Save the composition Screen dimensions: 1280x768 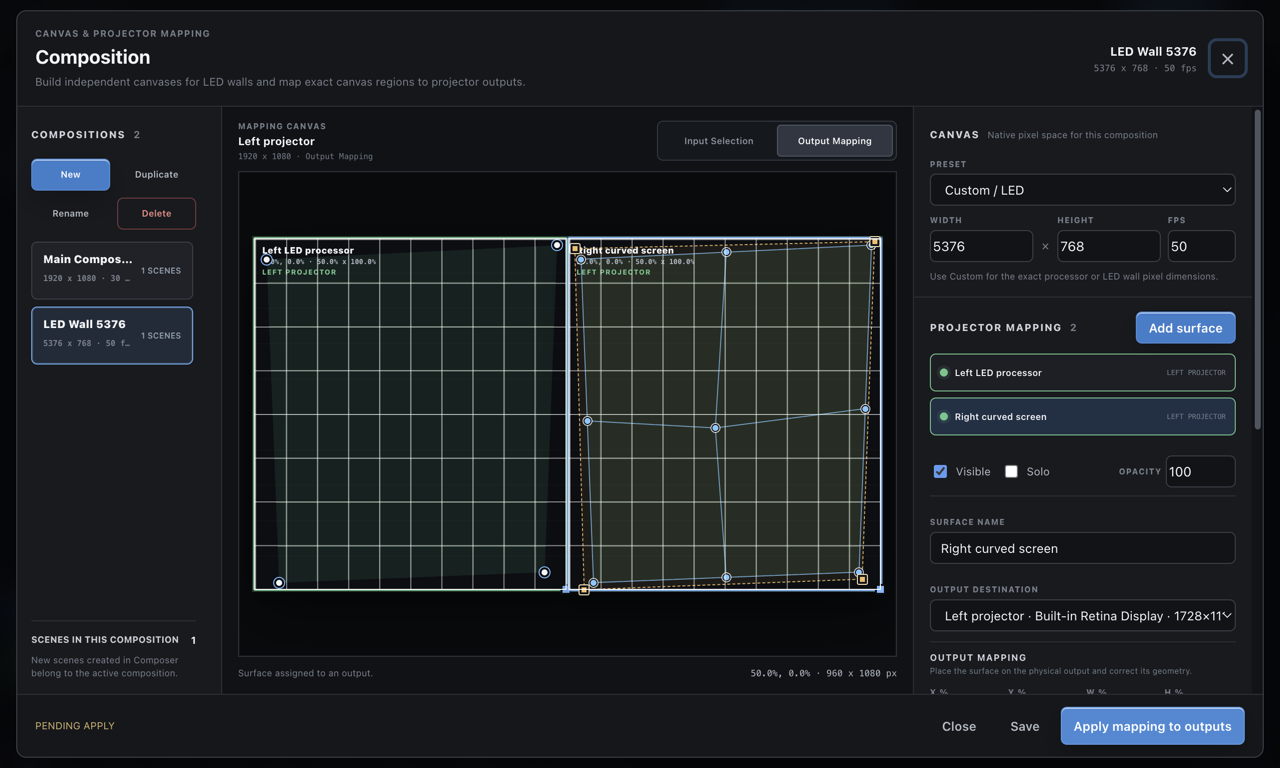(1024, 726)
